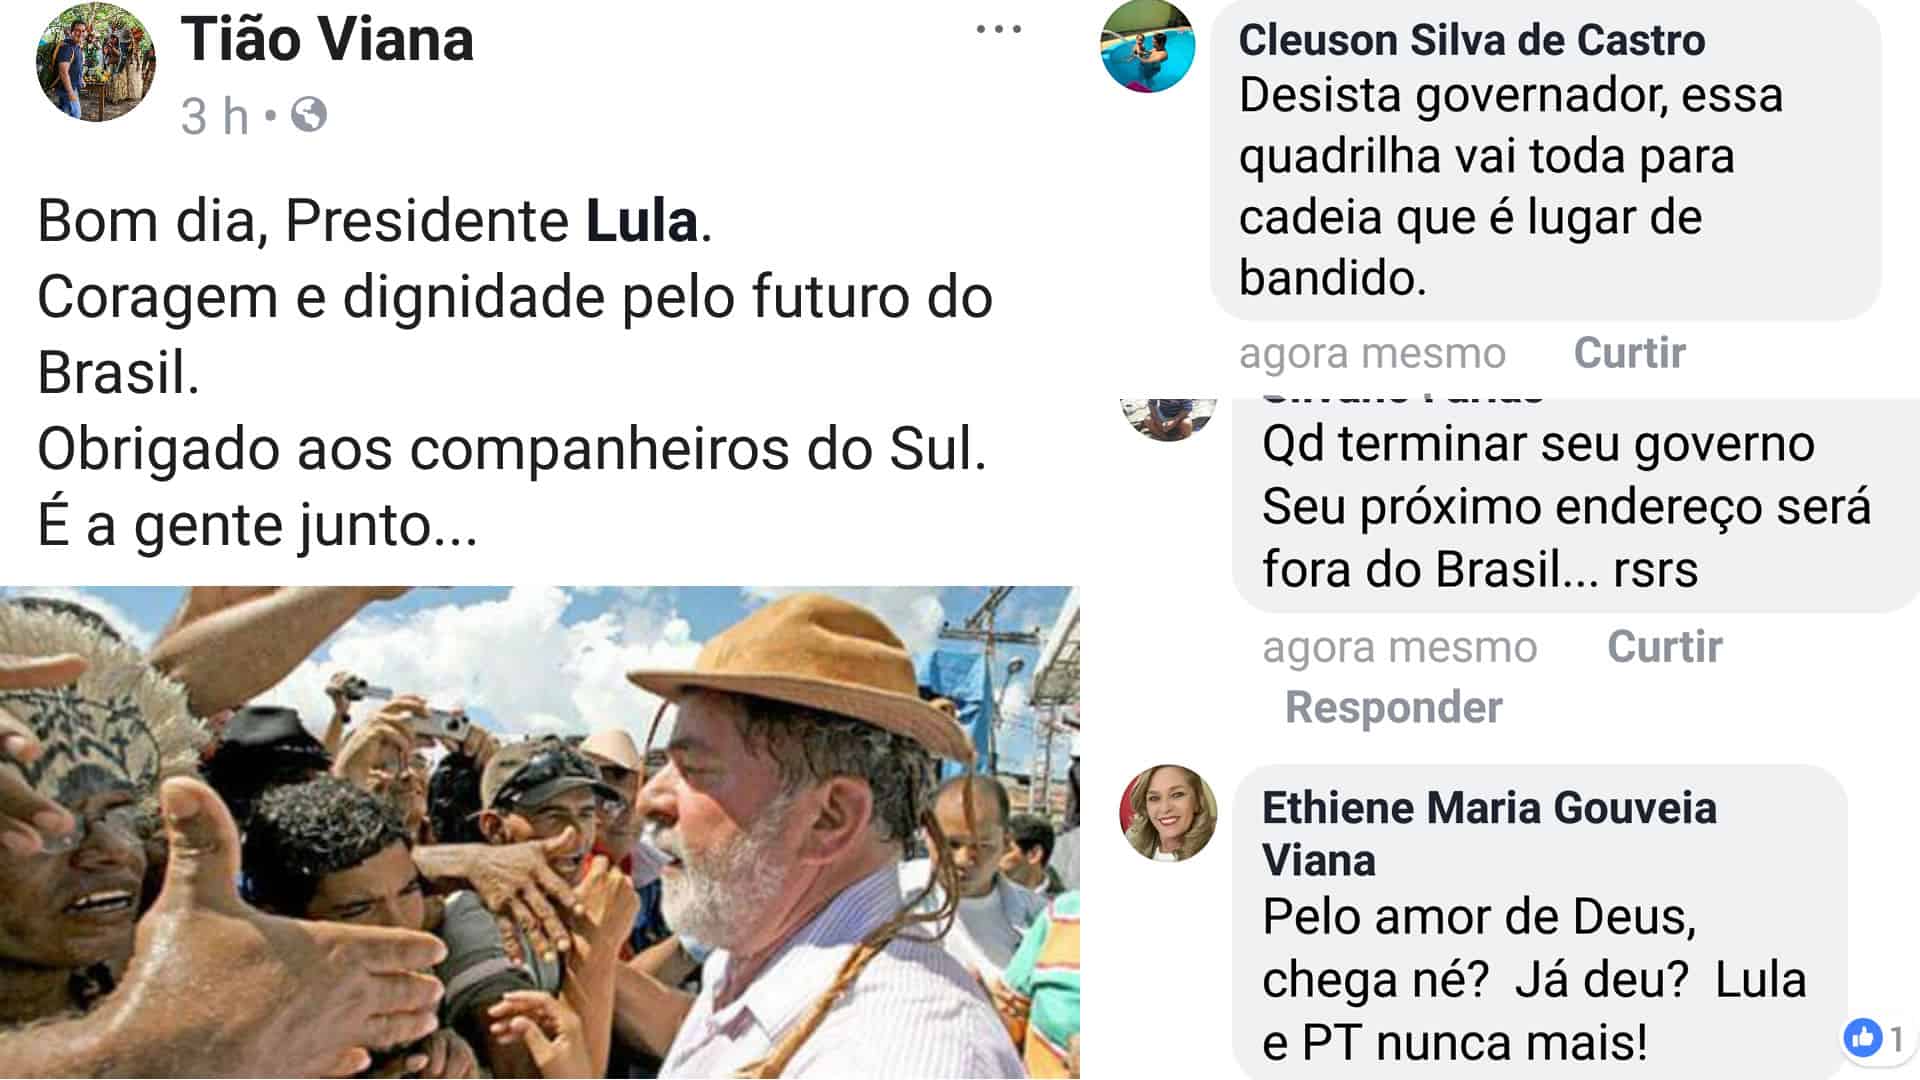The height and width of the screenshot is (1080, 1920).
Task: Open Tião Viana's profile picture
Action: pyautogui.click(x=96, y=62)
